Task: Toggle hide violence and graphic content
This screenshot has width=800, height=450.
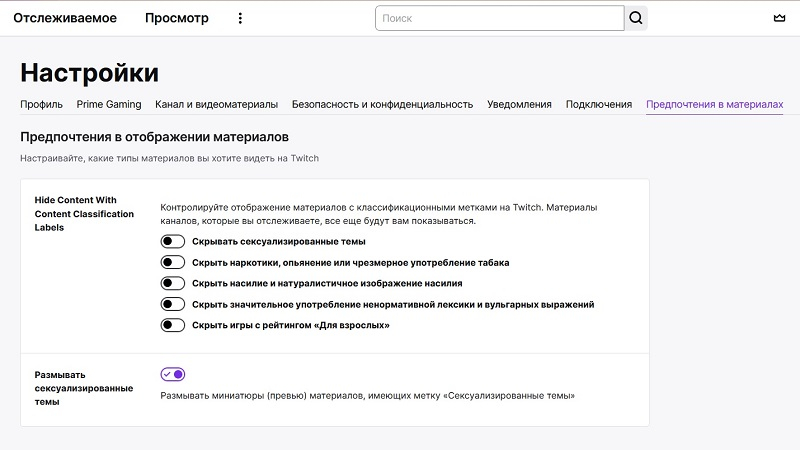Action: 173,283
